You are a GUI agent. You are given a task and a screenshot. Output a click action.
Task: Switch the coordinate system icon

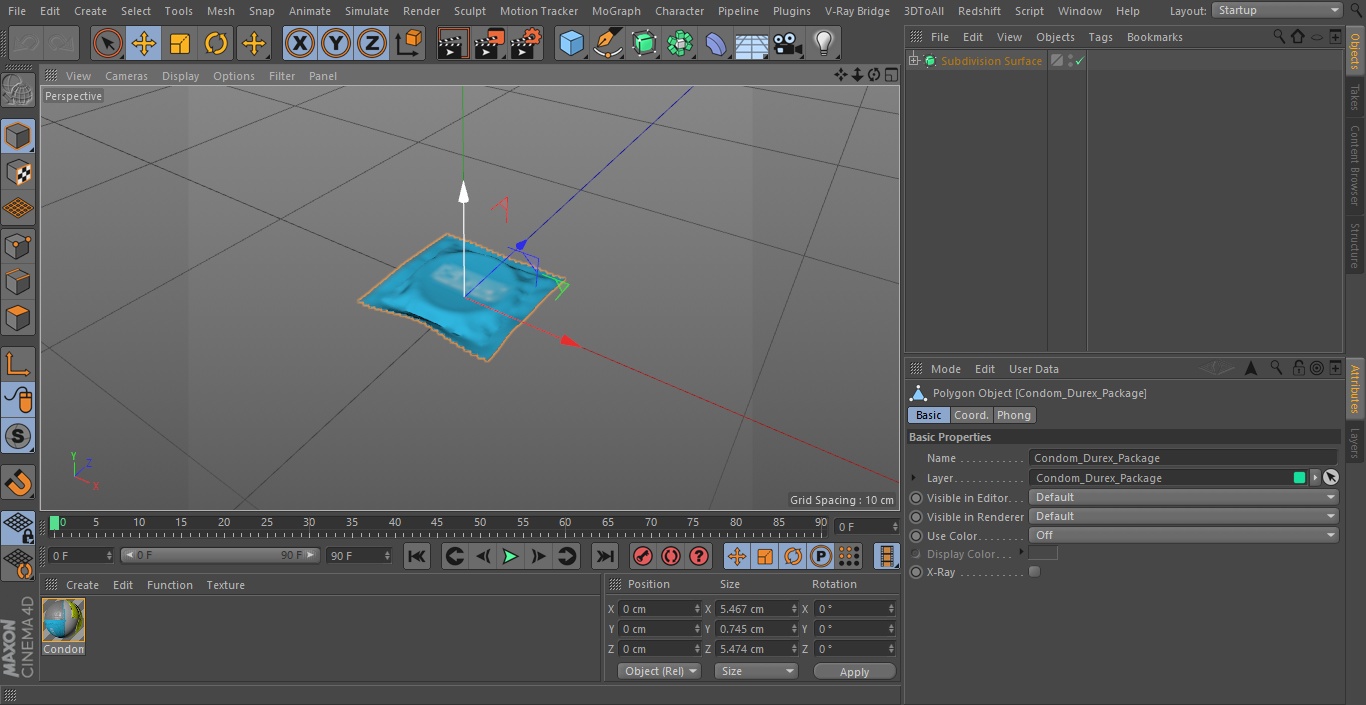409,43
